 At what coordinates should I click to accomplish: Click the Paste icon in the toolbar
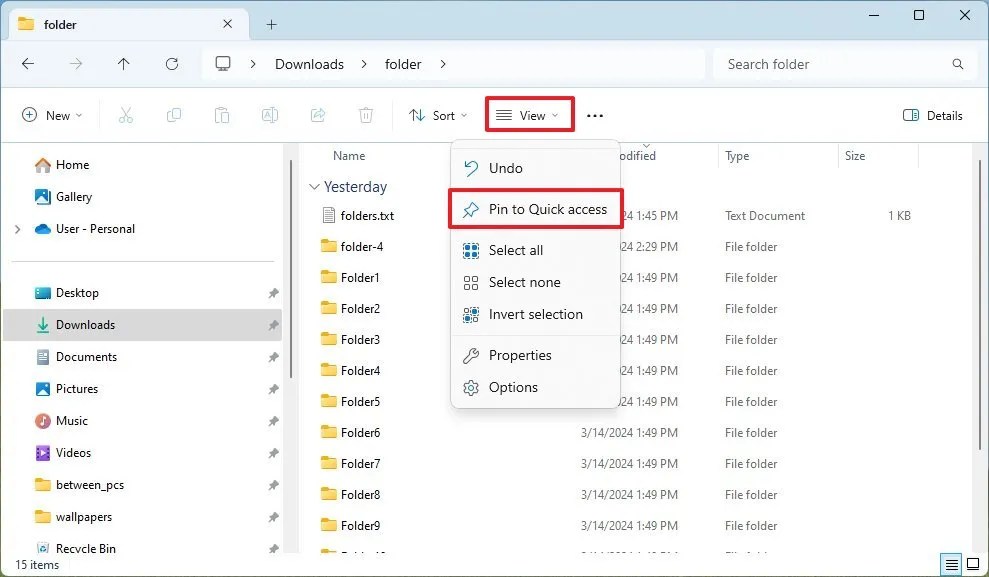[222, 115]
